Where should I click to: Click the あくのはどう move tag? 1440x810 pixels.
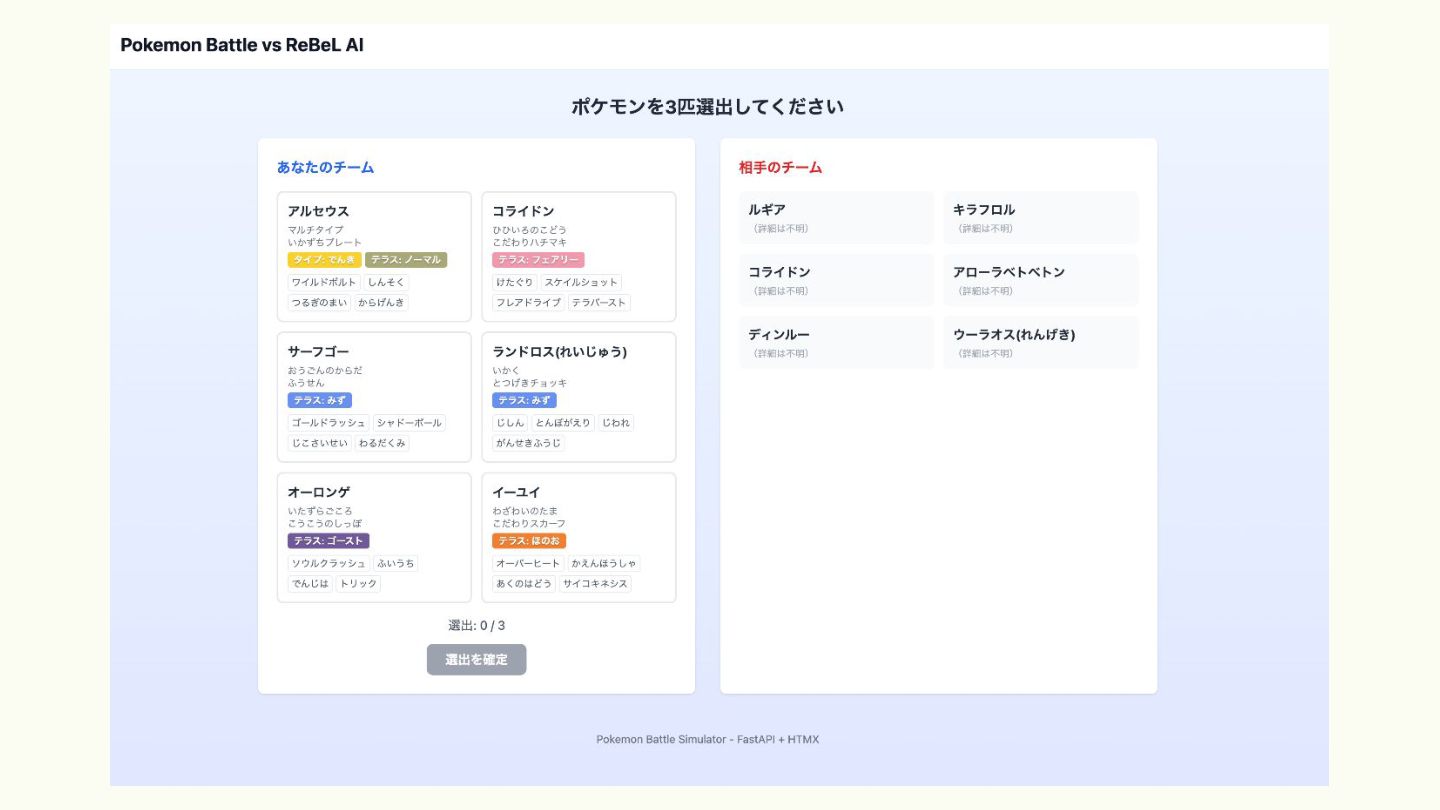[x=524, y=584]
